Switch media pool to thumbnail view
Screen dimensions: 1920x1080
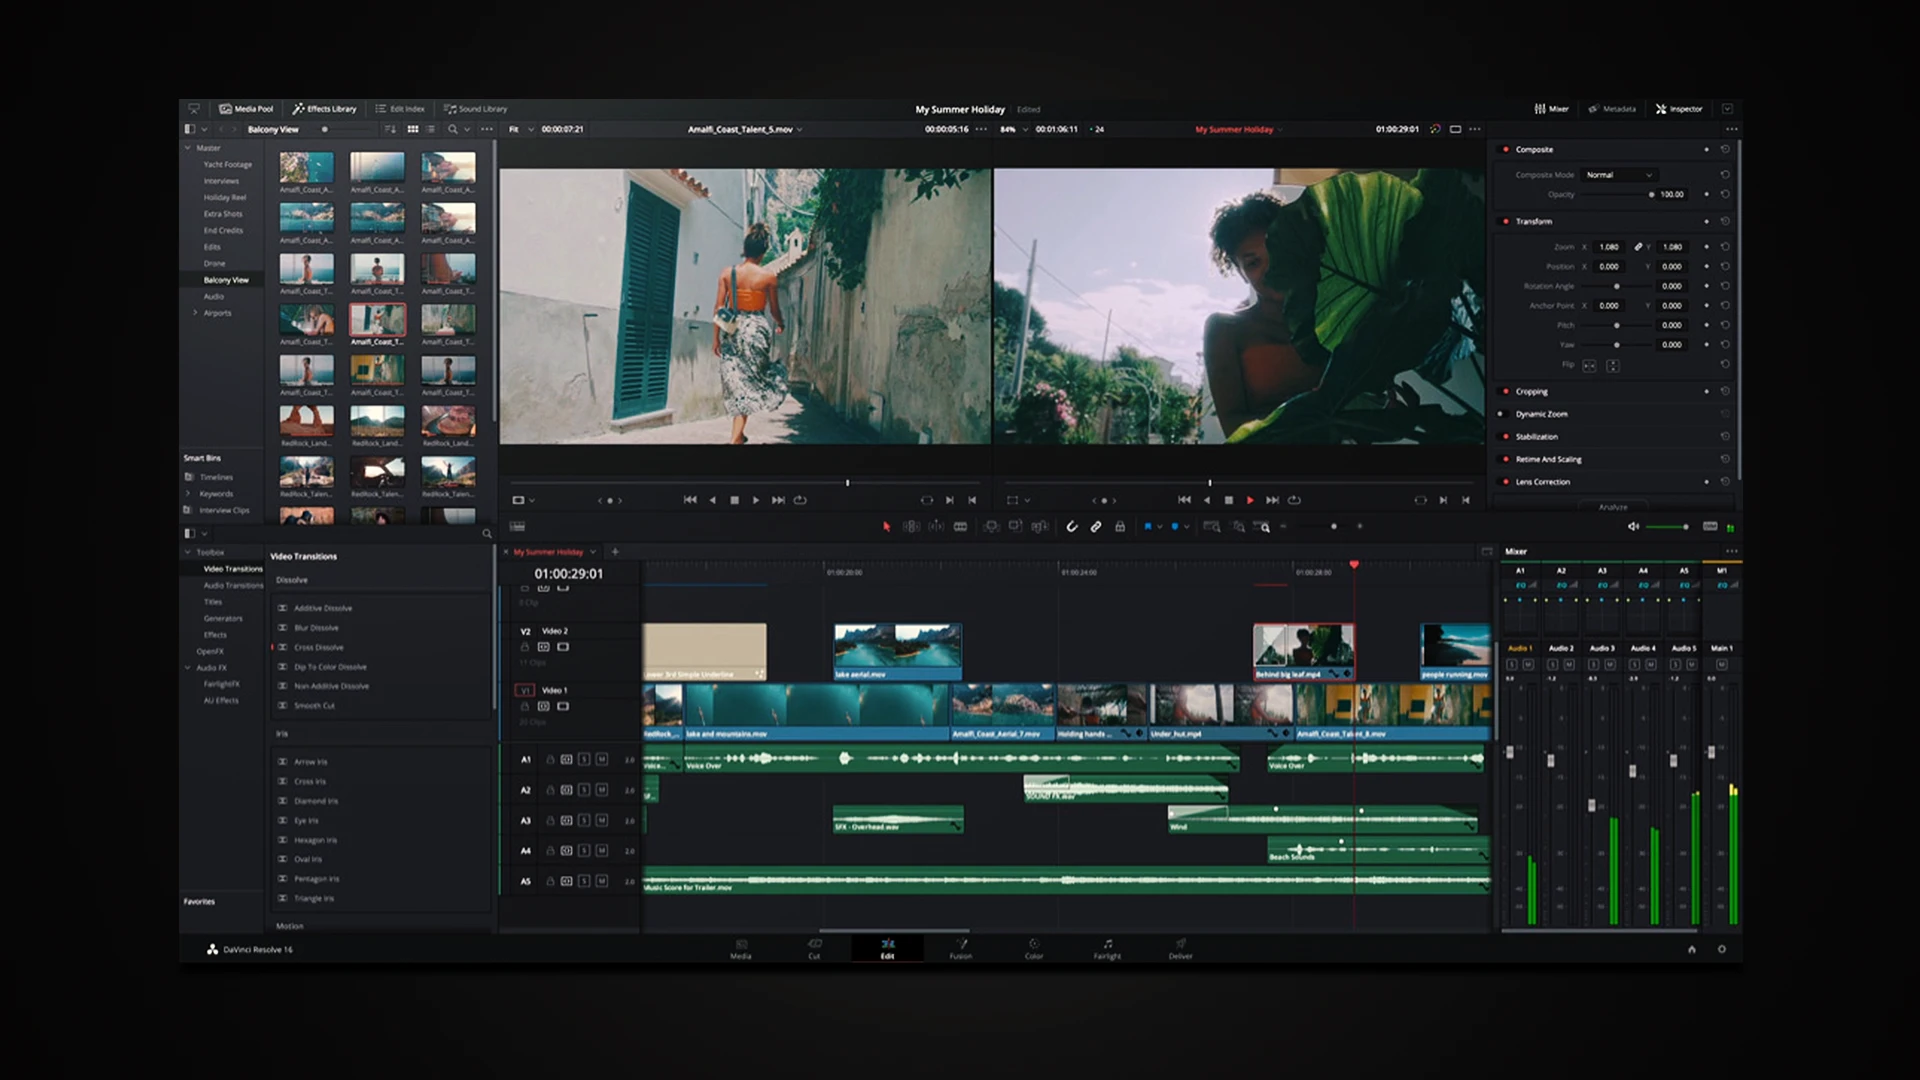click(x=413, y=129)
